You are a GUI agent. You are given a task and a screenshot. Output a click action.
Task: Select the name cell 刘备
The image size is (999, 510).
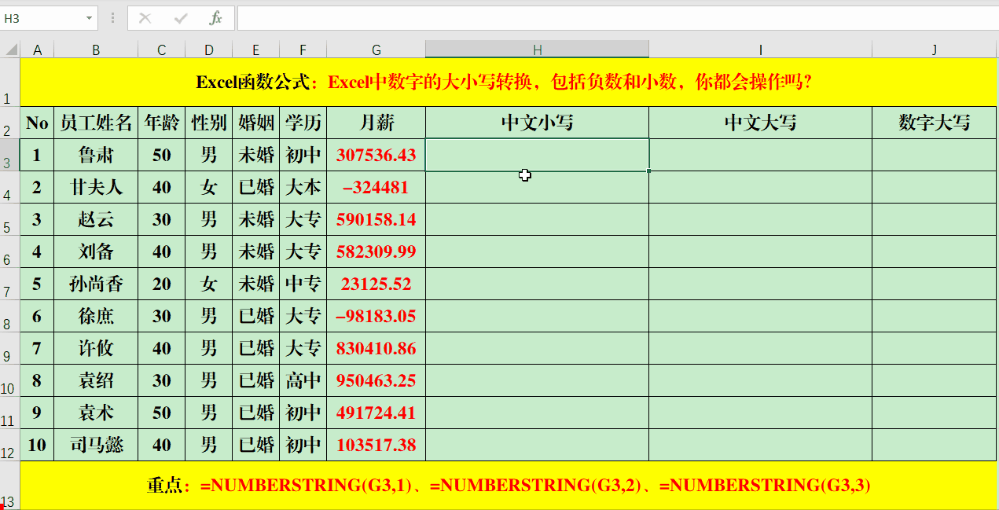coord(96,252)
